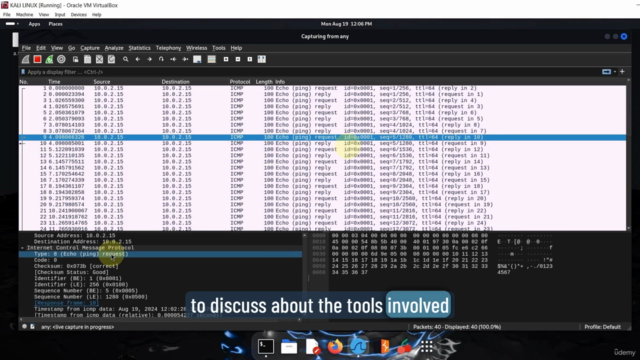Sort by the Protocol column header

pyautogui.click(x=240, y=82)
